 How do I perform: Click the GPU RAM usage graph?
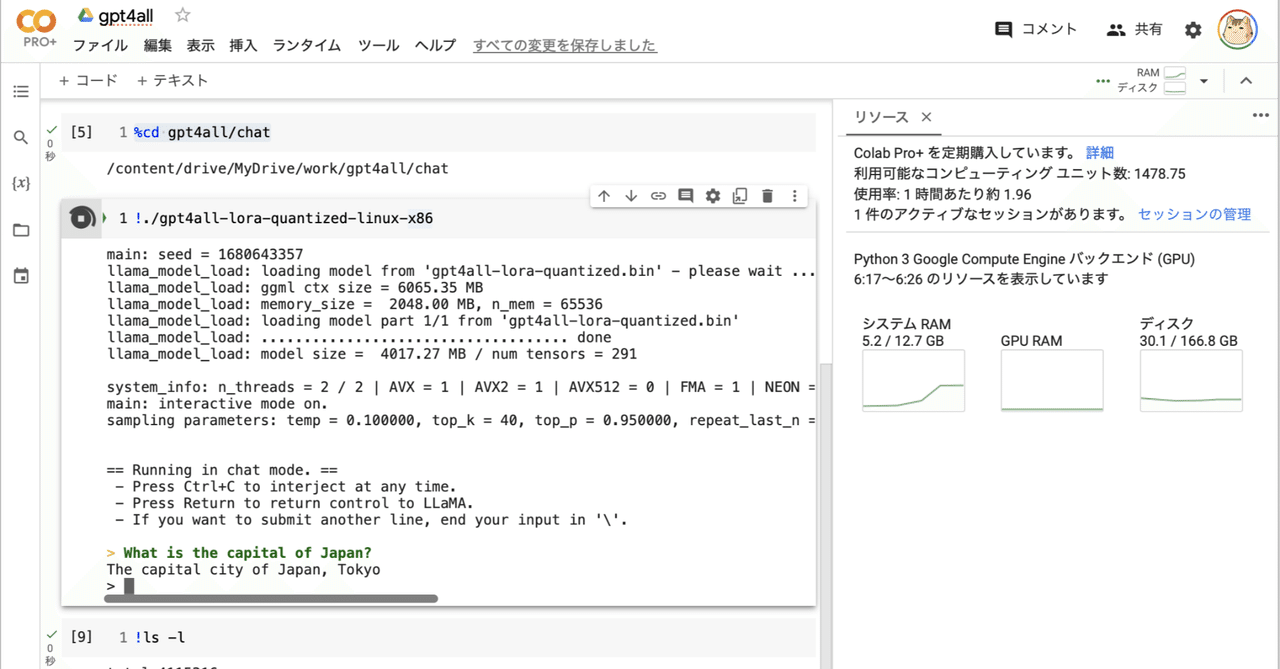click(1052, 380)
